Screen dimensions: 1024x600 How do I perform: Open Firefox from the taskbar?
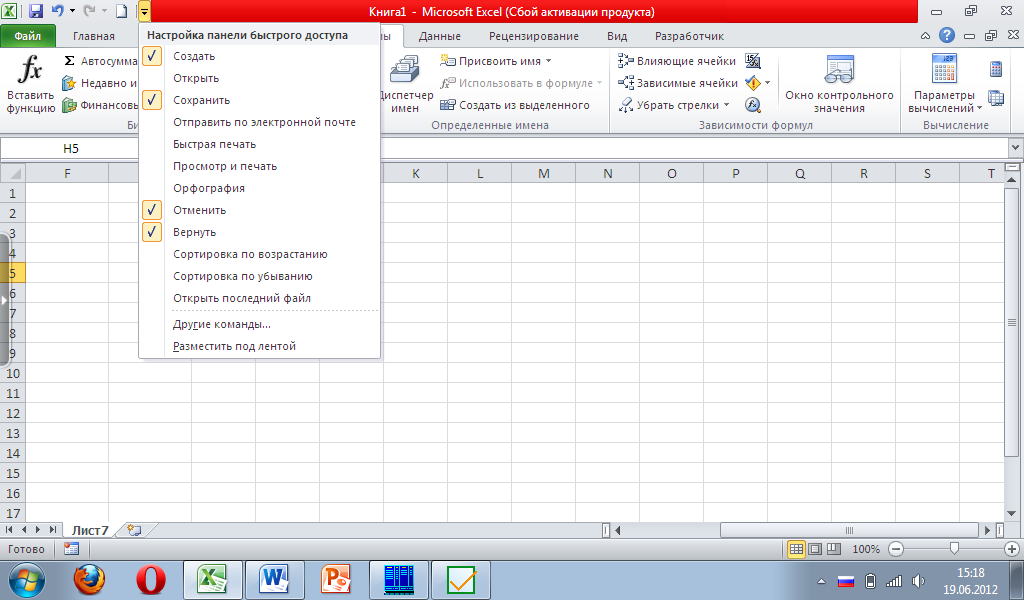pyautogui.click(x=89, y=580)
